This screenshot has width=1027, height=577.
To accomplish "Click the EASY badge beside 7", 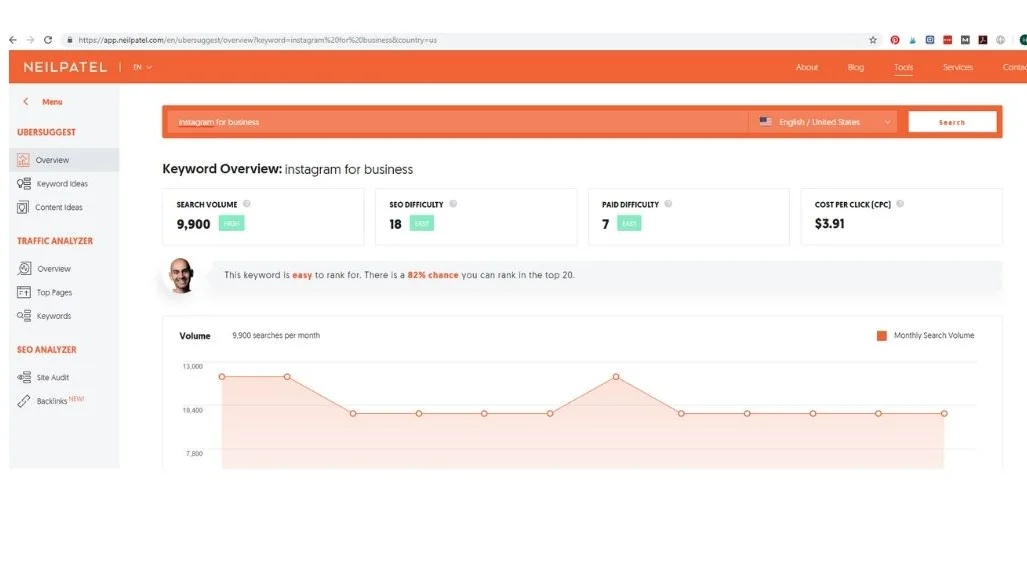I will (x=629, y=223).
